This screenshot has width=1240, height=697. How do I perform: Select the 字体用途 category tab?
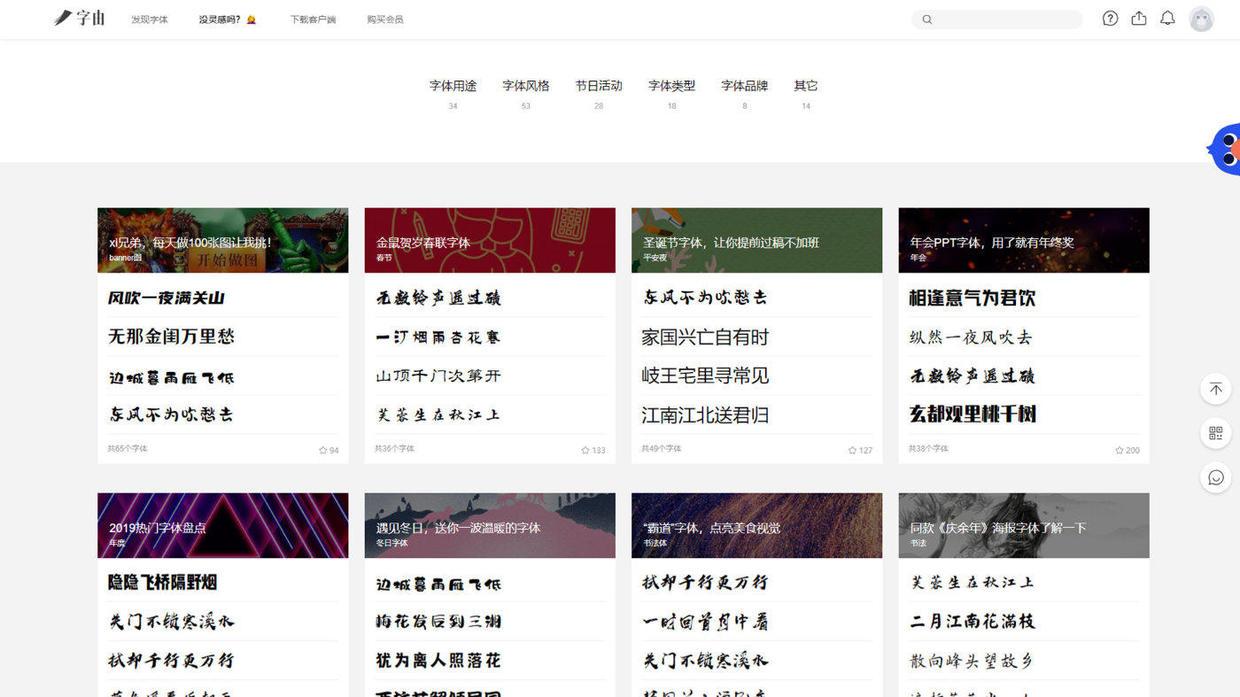coord(453,86)
